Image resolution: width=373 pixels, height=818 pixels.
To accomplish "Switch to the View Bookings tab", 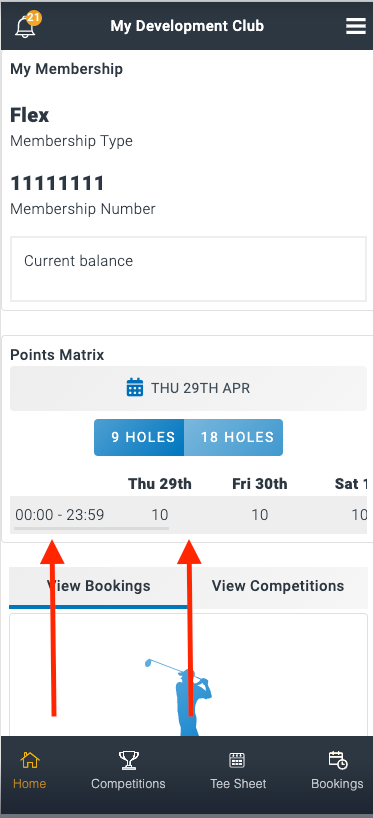I will click(x=98, y=586).
